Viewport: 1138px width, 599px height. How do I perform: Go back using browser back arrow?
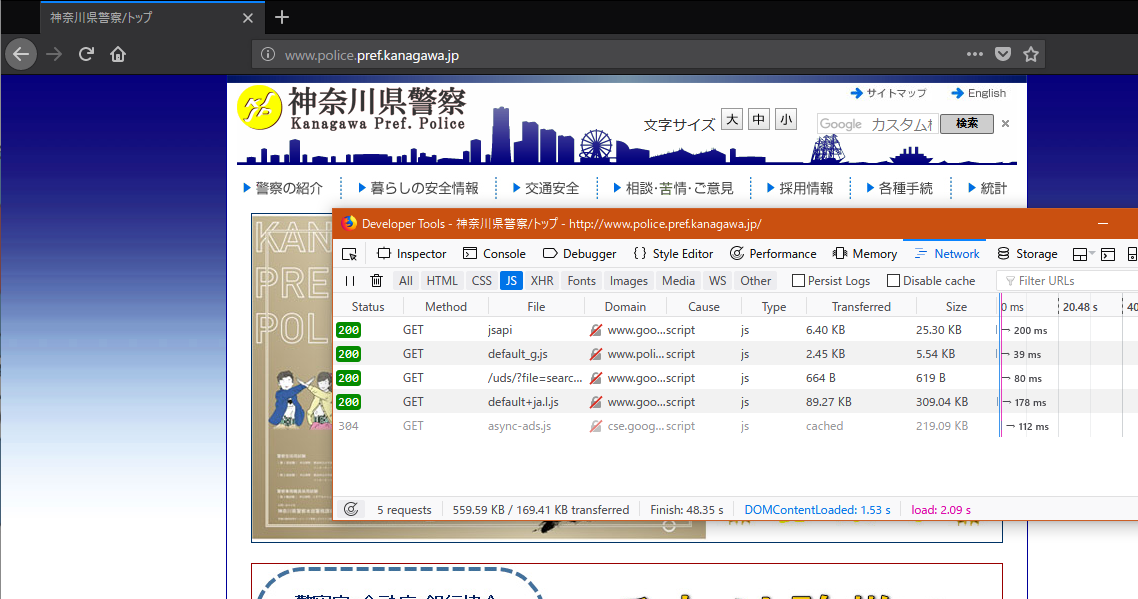point(21,54)
